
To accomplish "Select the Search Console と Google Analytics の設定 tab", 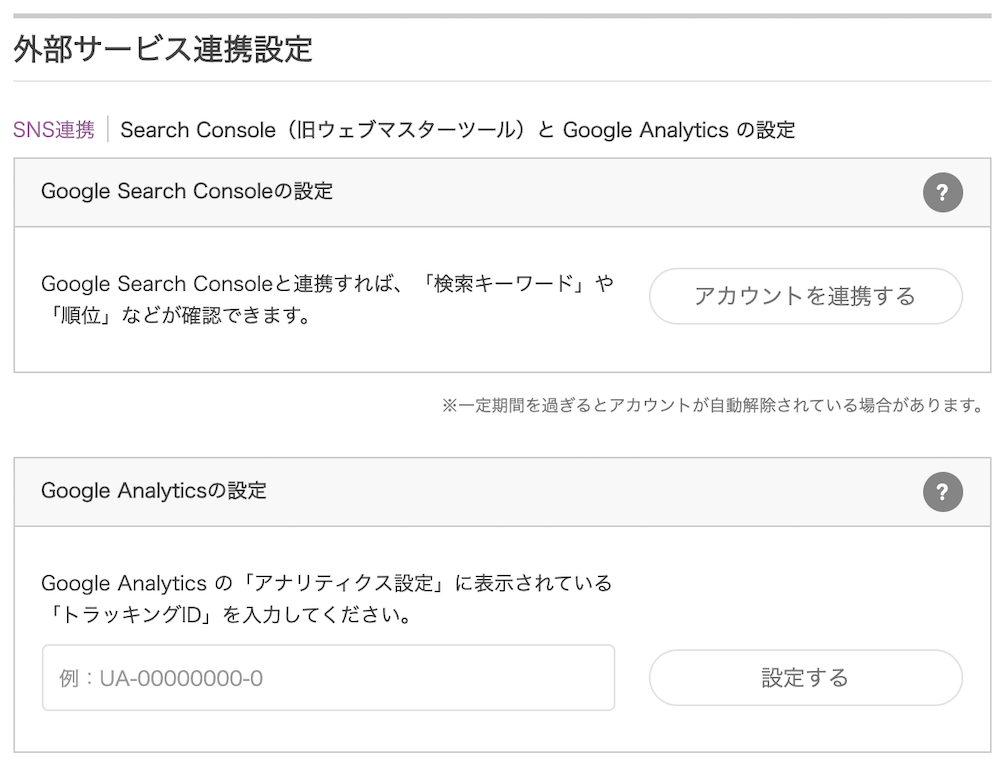I will [457, 130].
